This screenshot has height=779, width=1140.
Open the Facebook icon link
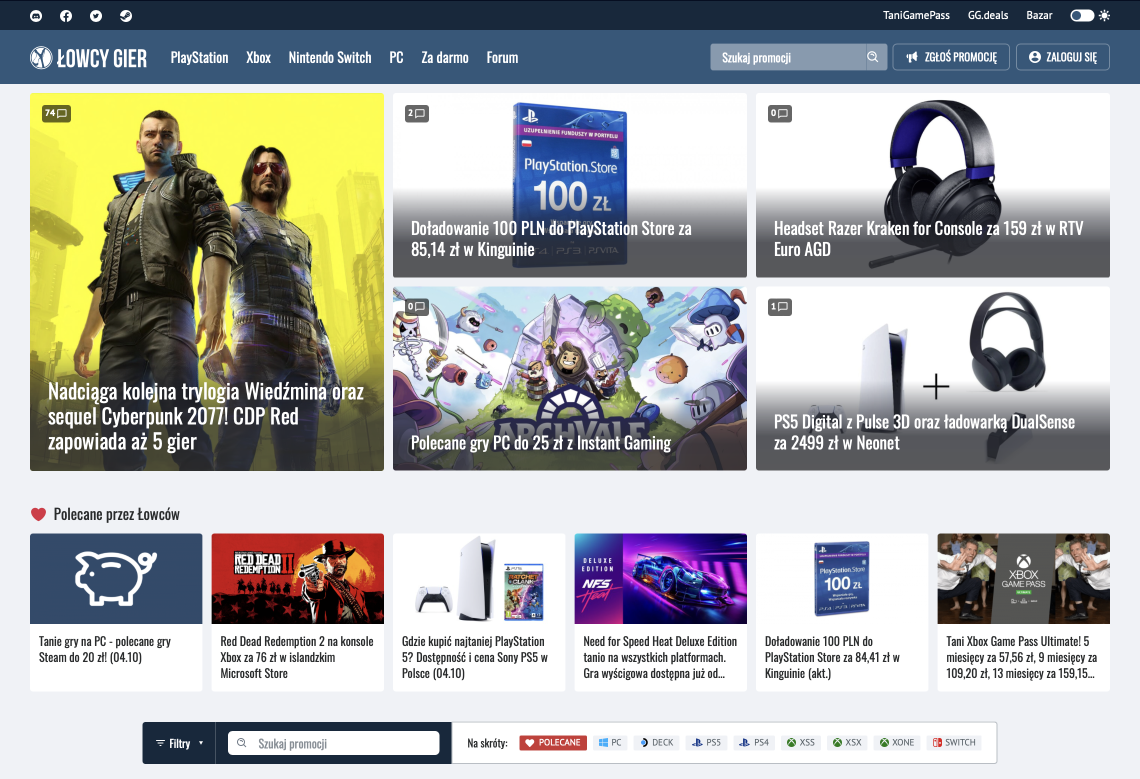click(66, 15)
